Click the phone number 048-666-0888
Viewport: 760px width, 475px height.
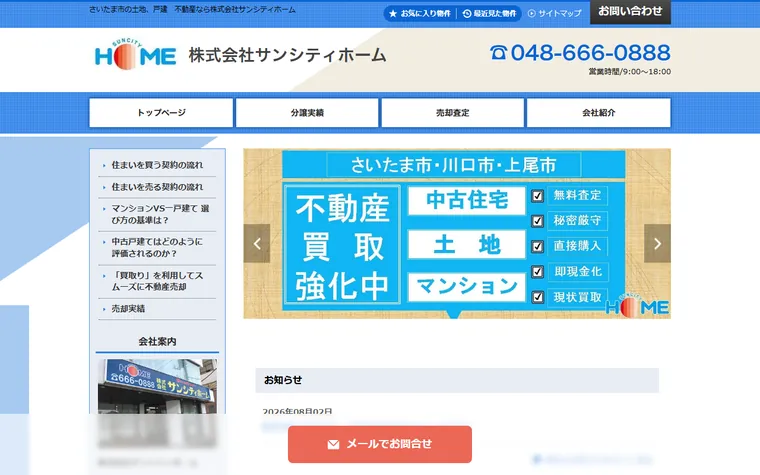(x=590, y=52)
